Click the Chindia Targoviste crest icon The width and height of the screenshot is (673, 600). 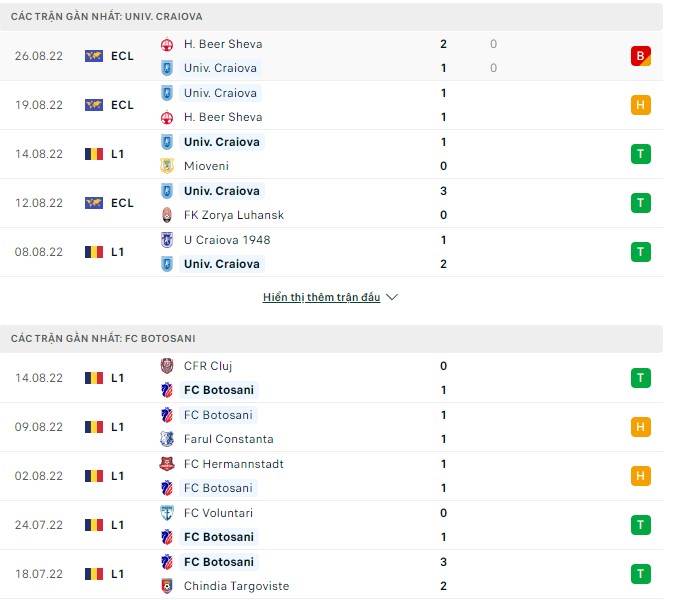167,586
